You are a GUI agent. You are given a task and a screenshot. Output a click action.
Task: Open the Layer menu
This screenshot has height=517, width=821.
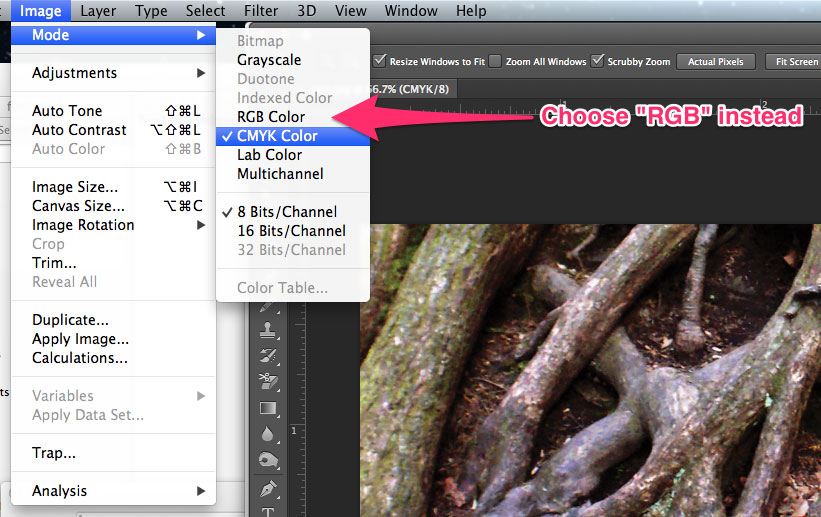98,10
